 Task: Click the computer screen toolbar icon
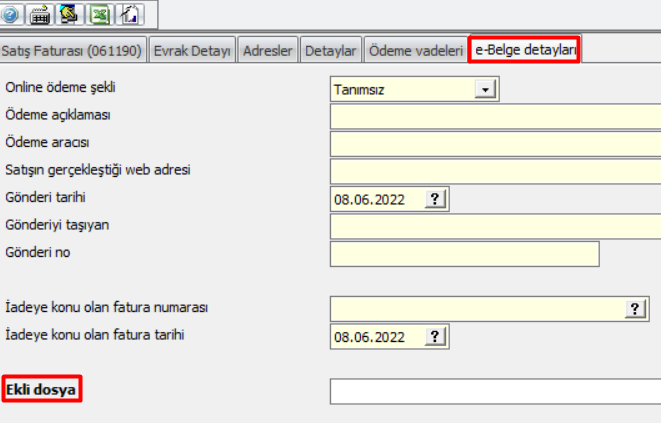click(70, 14)
